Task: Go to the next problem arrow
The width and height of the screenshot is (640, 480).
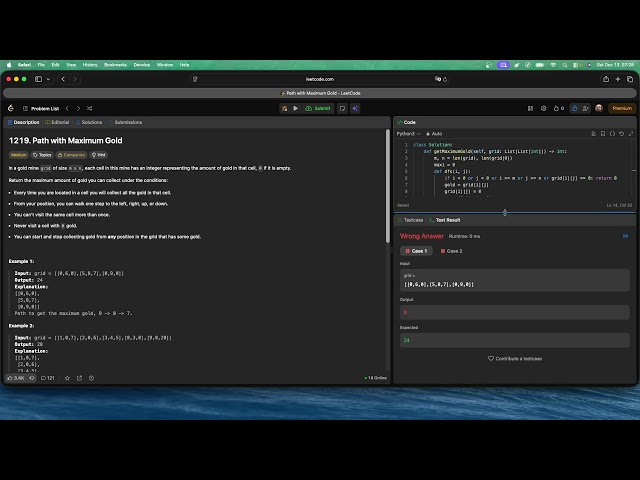Action: tap(80, 108)
